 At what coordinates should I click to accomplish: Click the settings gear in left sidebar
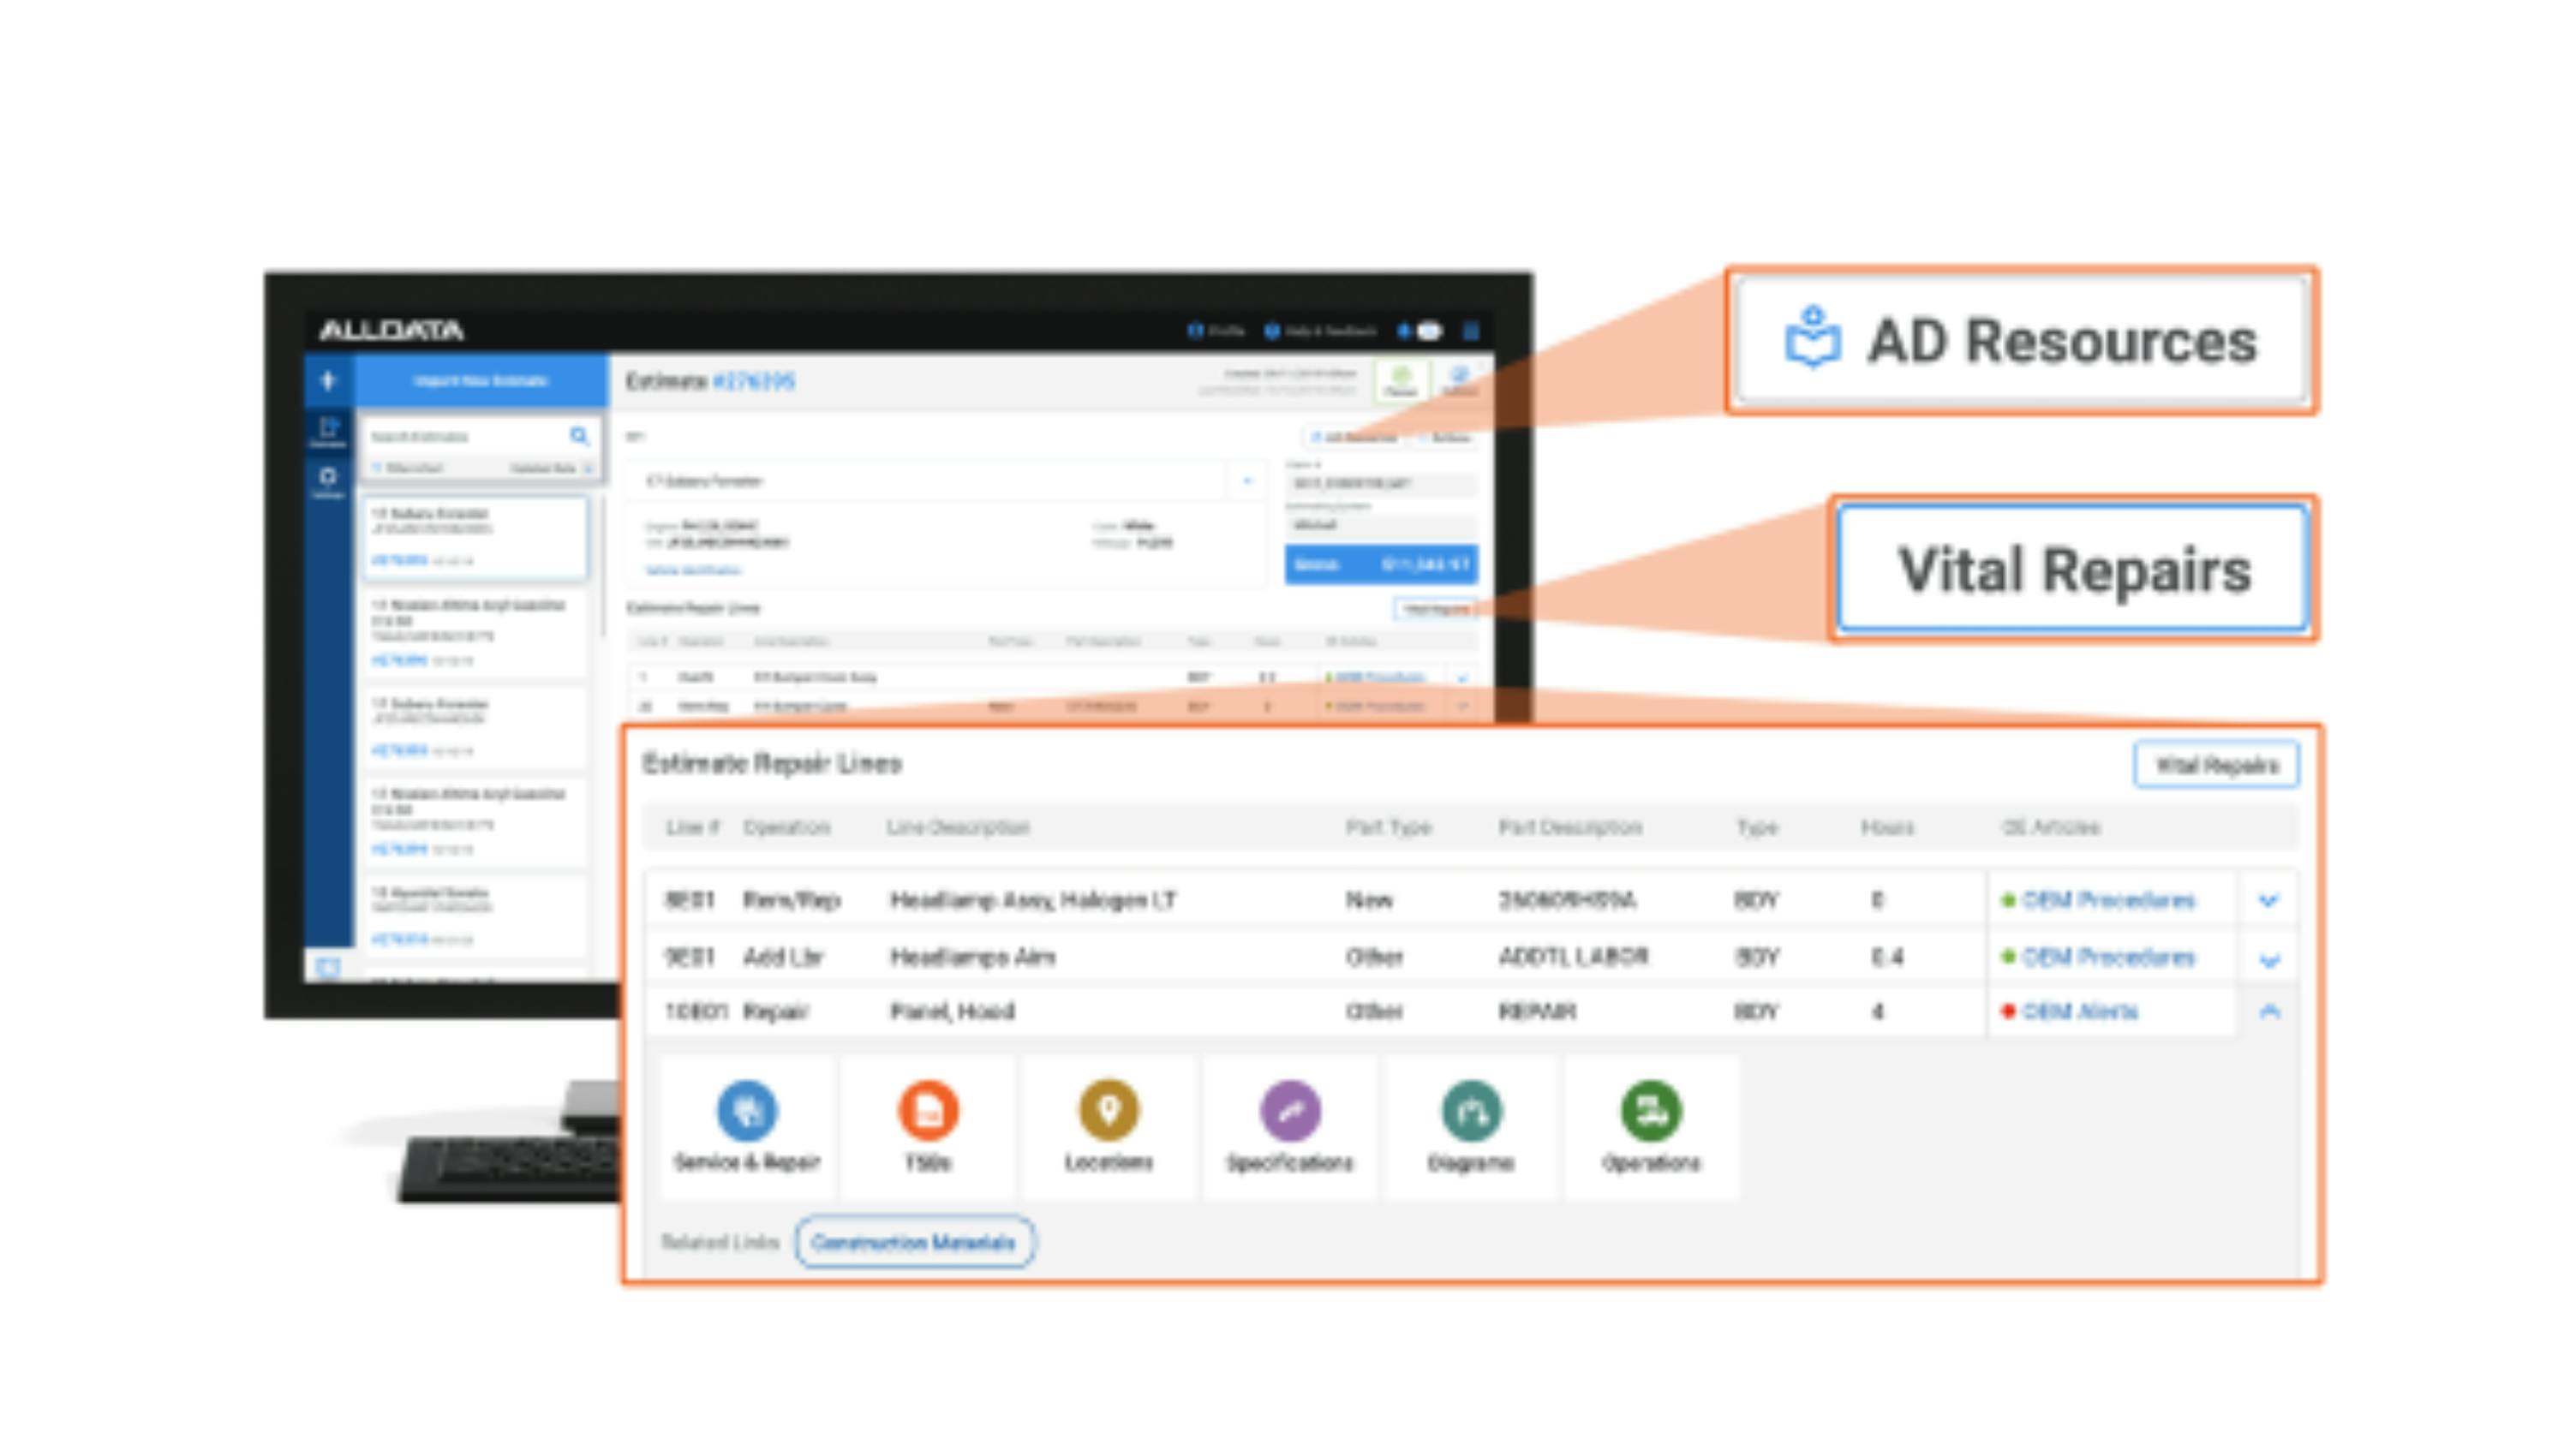(x=327, y=476)
